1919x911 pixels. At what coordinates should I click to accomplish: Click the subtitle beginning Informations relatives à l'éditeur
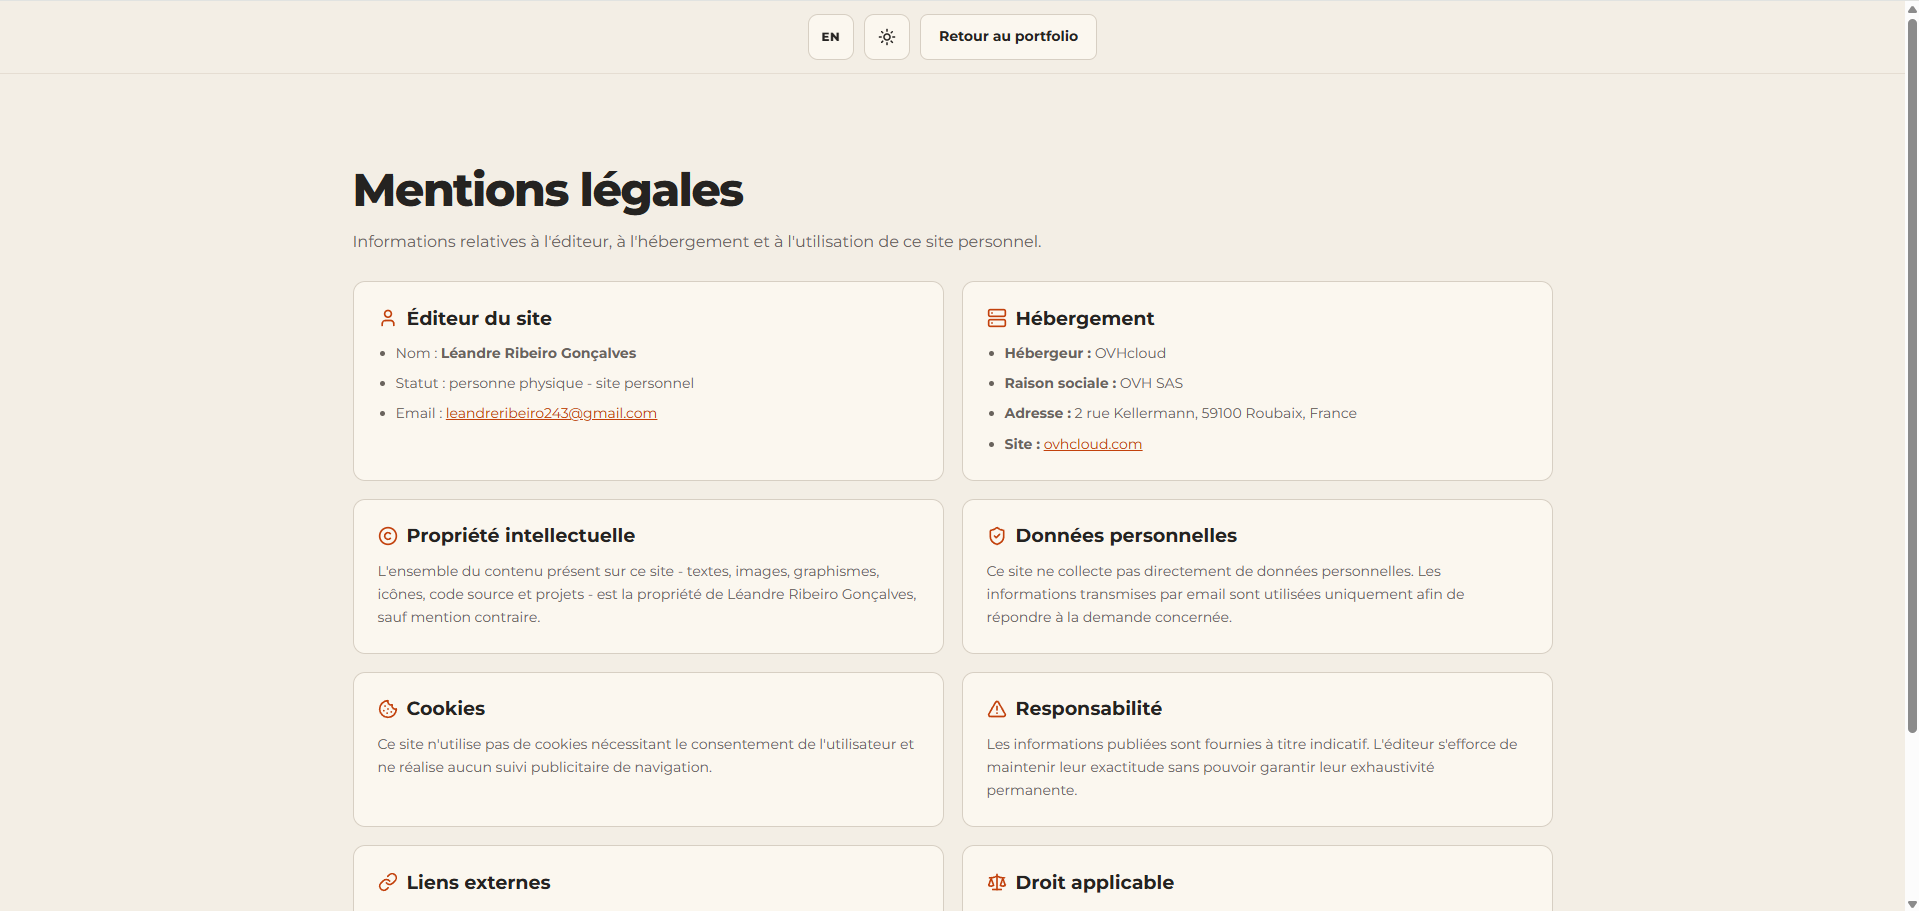tap(697, 241)
